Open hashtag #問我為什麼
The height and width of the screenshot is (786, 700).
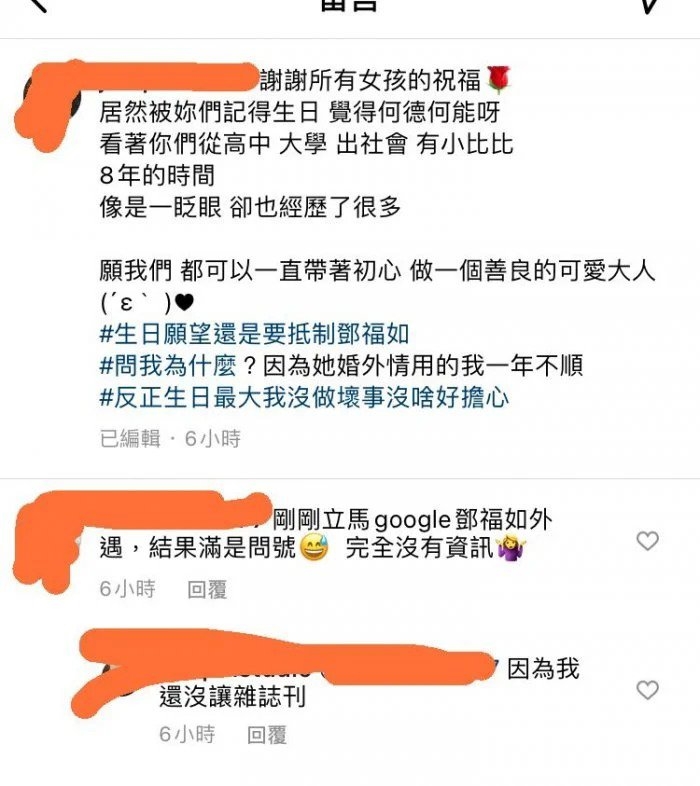tap(167, 365)
